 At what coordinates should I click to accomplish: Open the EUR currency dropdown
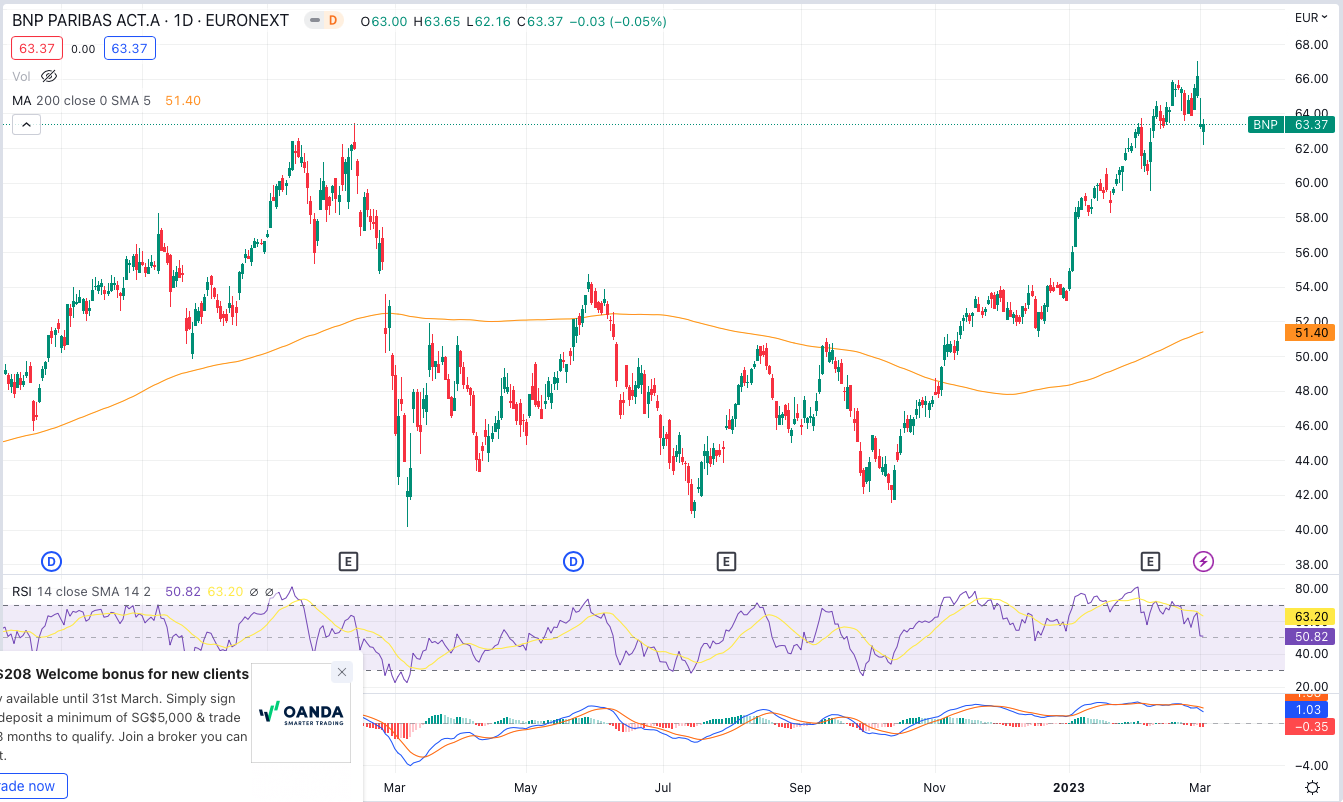(1312, 18)
